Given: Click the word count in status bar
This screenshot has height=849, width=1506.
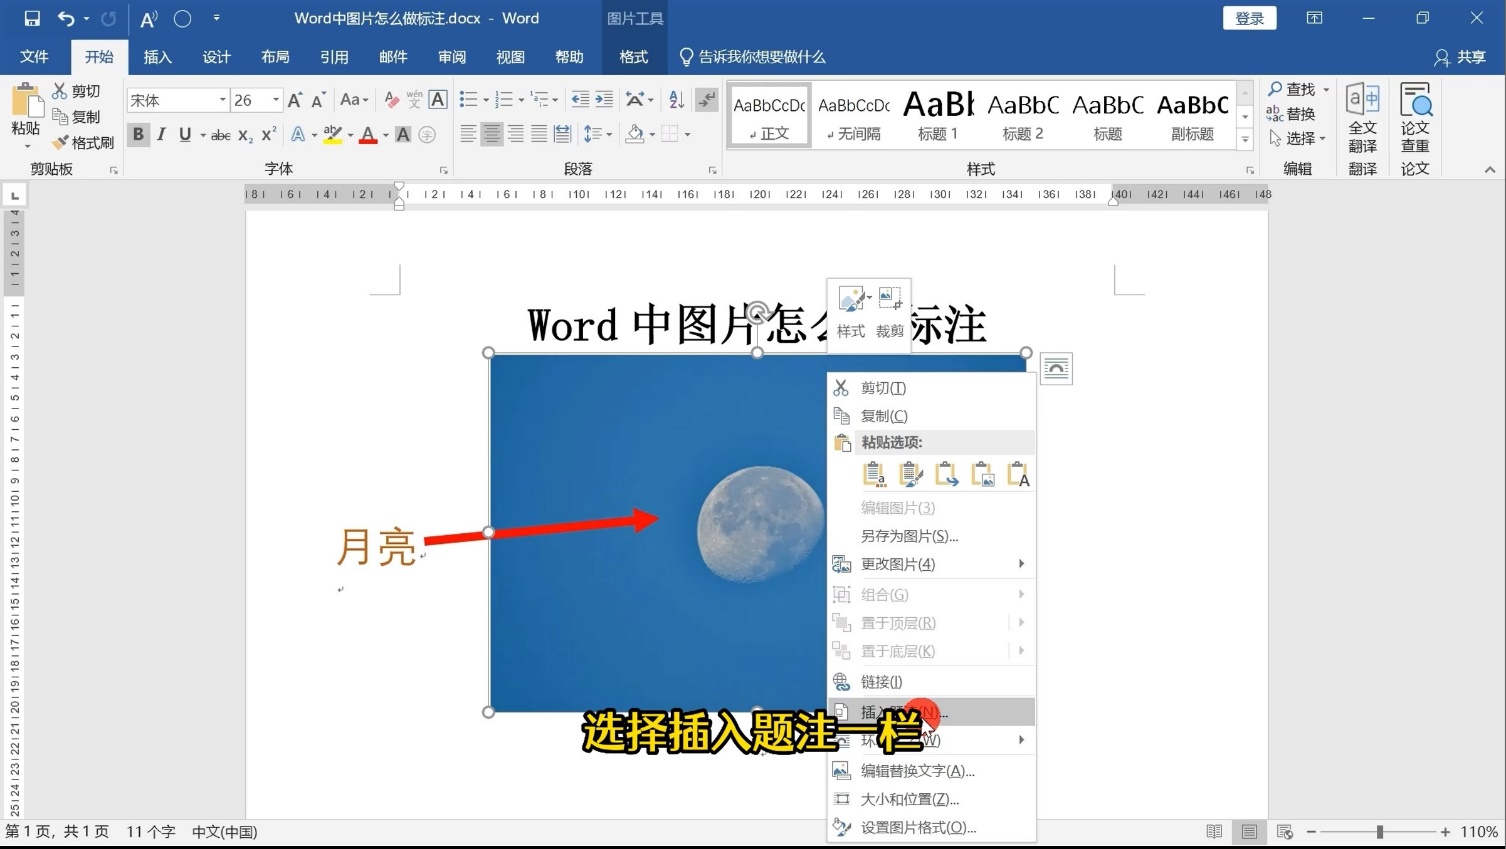Looking at the screenshot, I should coord(151,832).
